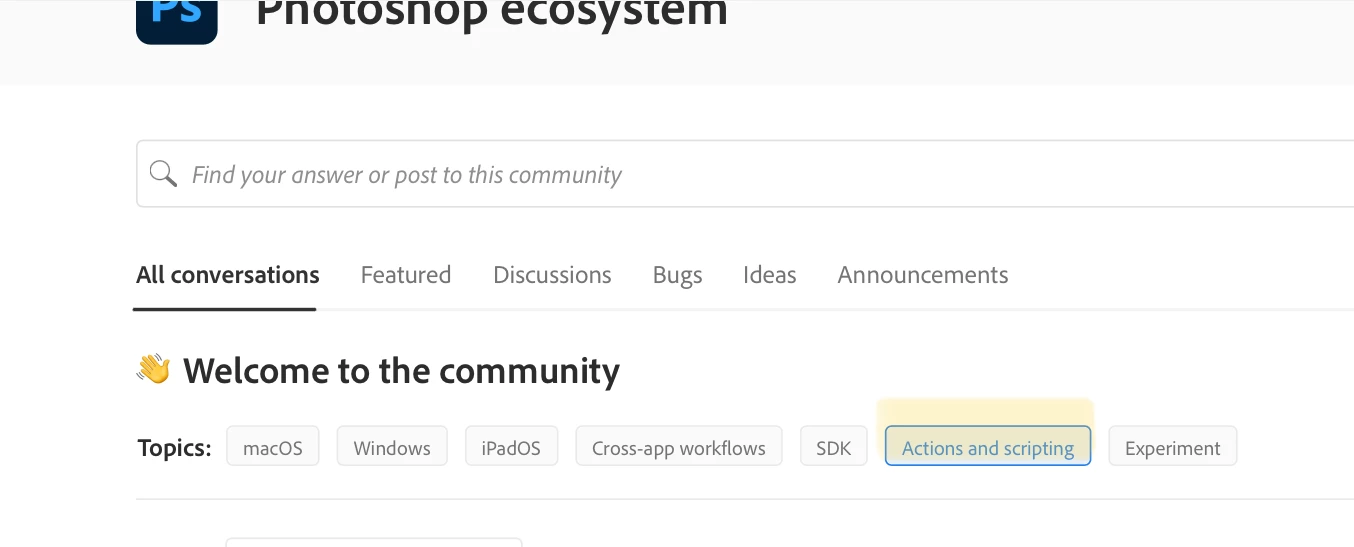Switch to the Bugs tab
Image resolution: width=1354 pixels, height=547 pixels.
678,275
